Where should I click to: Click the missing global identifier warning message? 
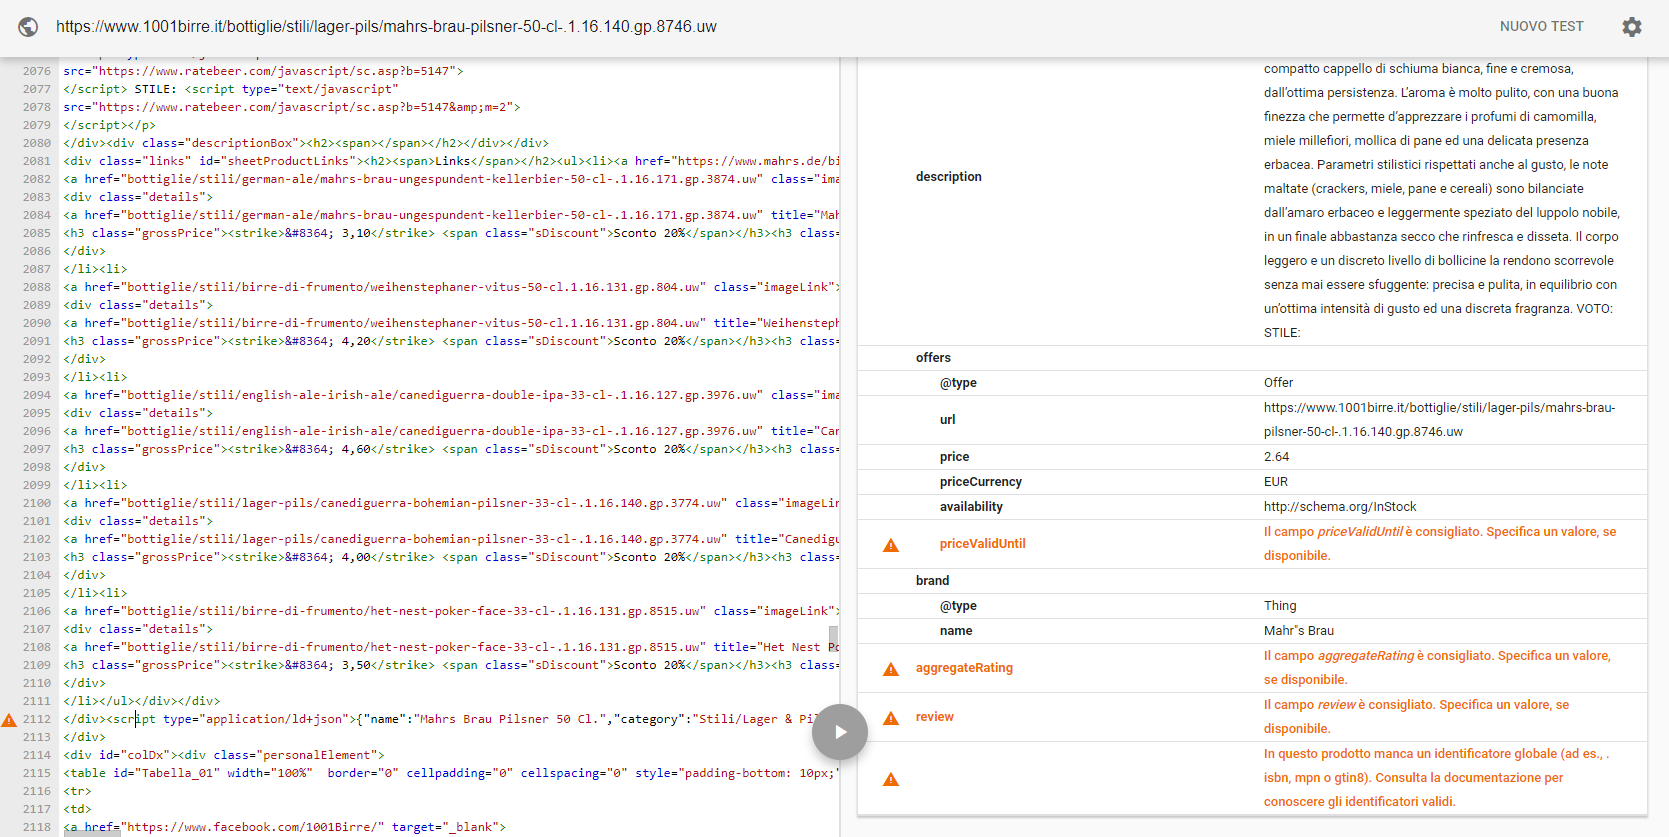1436,778
